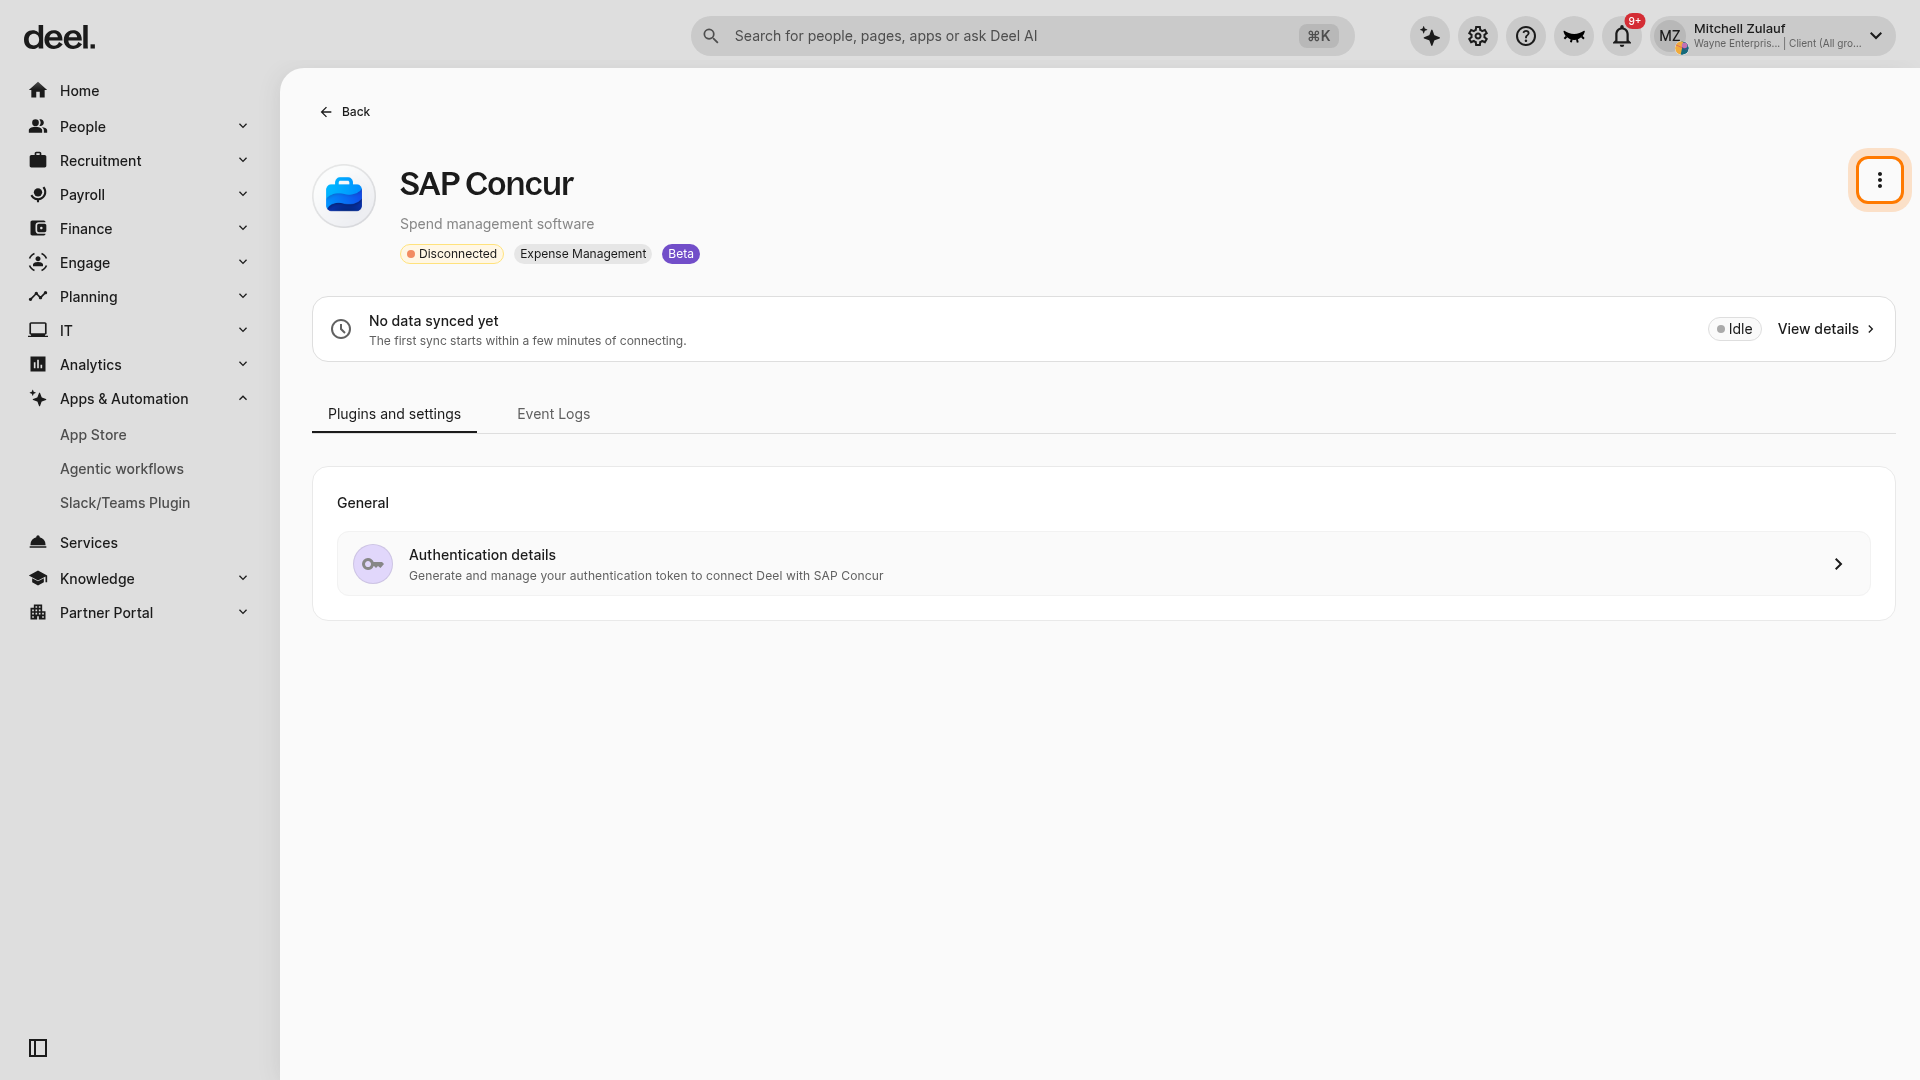
Task: Click the Expense Management tag
Action: click(583, 254)
